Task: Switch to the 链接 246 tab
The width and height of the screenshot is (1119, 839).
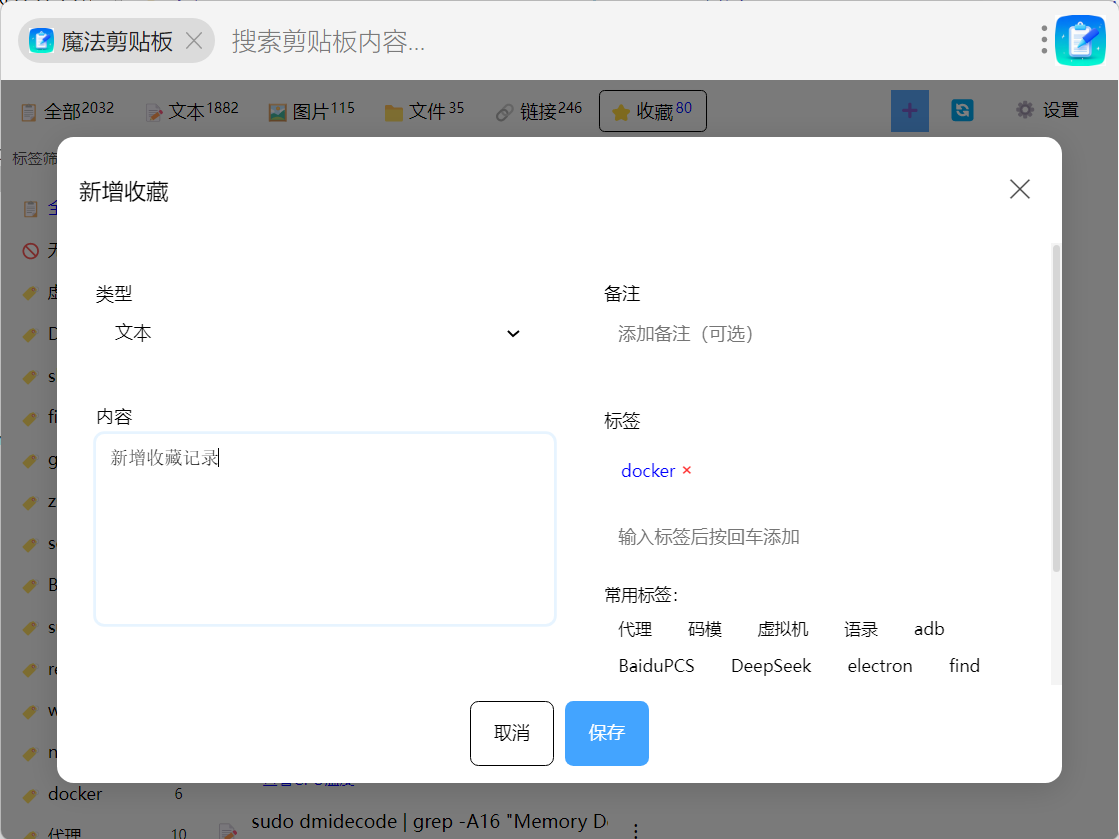Action: 539,111
